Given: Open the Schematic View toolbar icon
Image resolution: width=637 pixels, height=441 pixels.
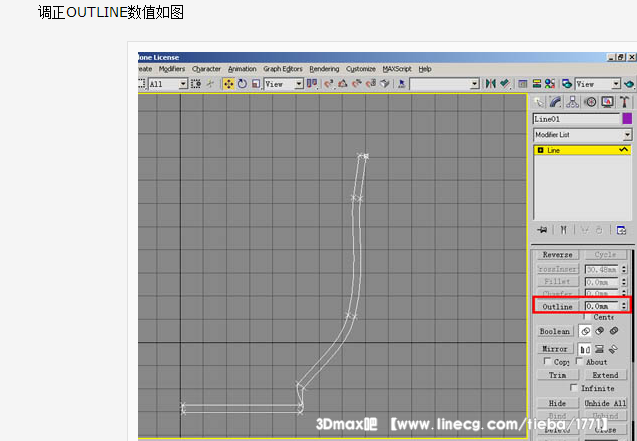Looking at the screenshot, I should click(537, 84).
